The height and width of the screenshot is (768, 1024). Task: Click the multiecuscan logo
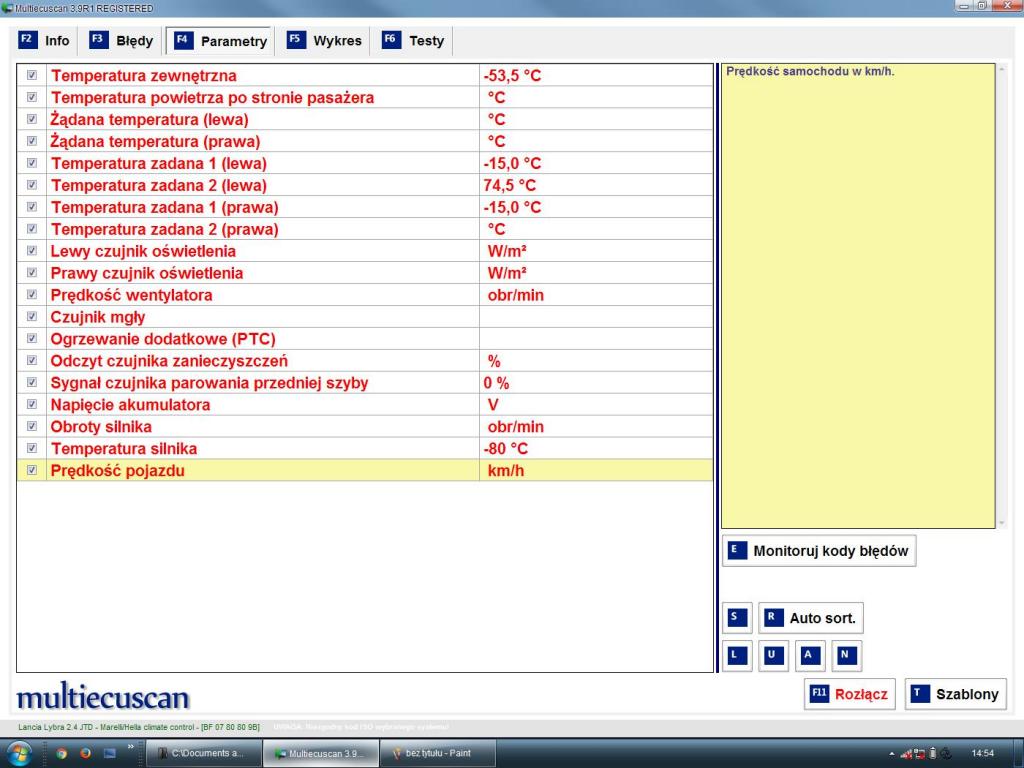tap(103, 696)
